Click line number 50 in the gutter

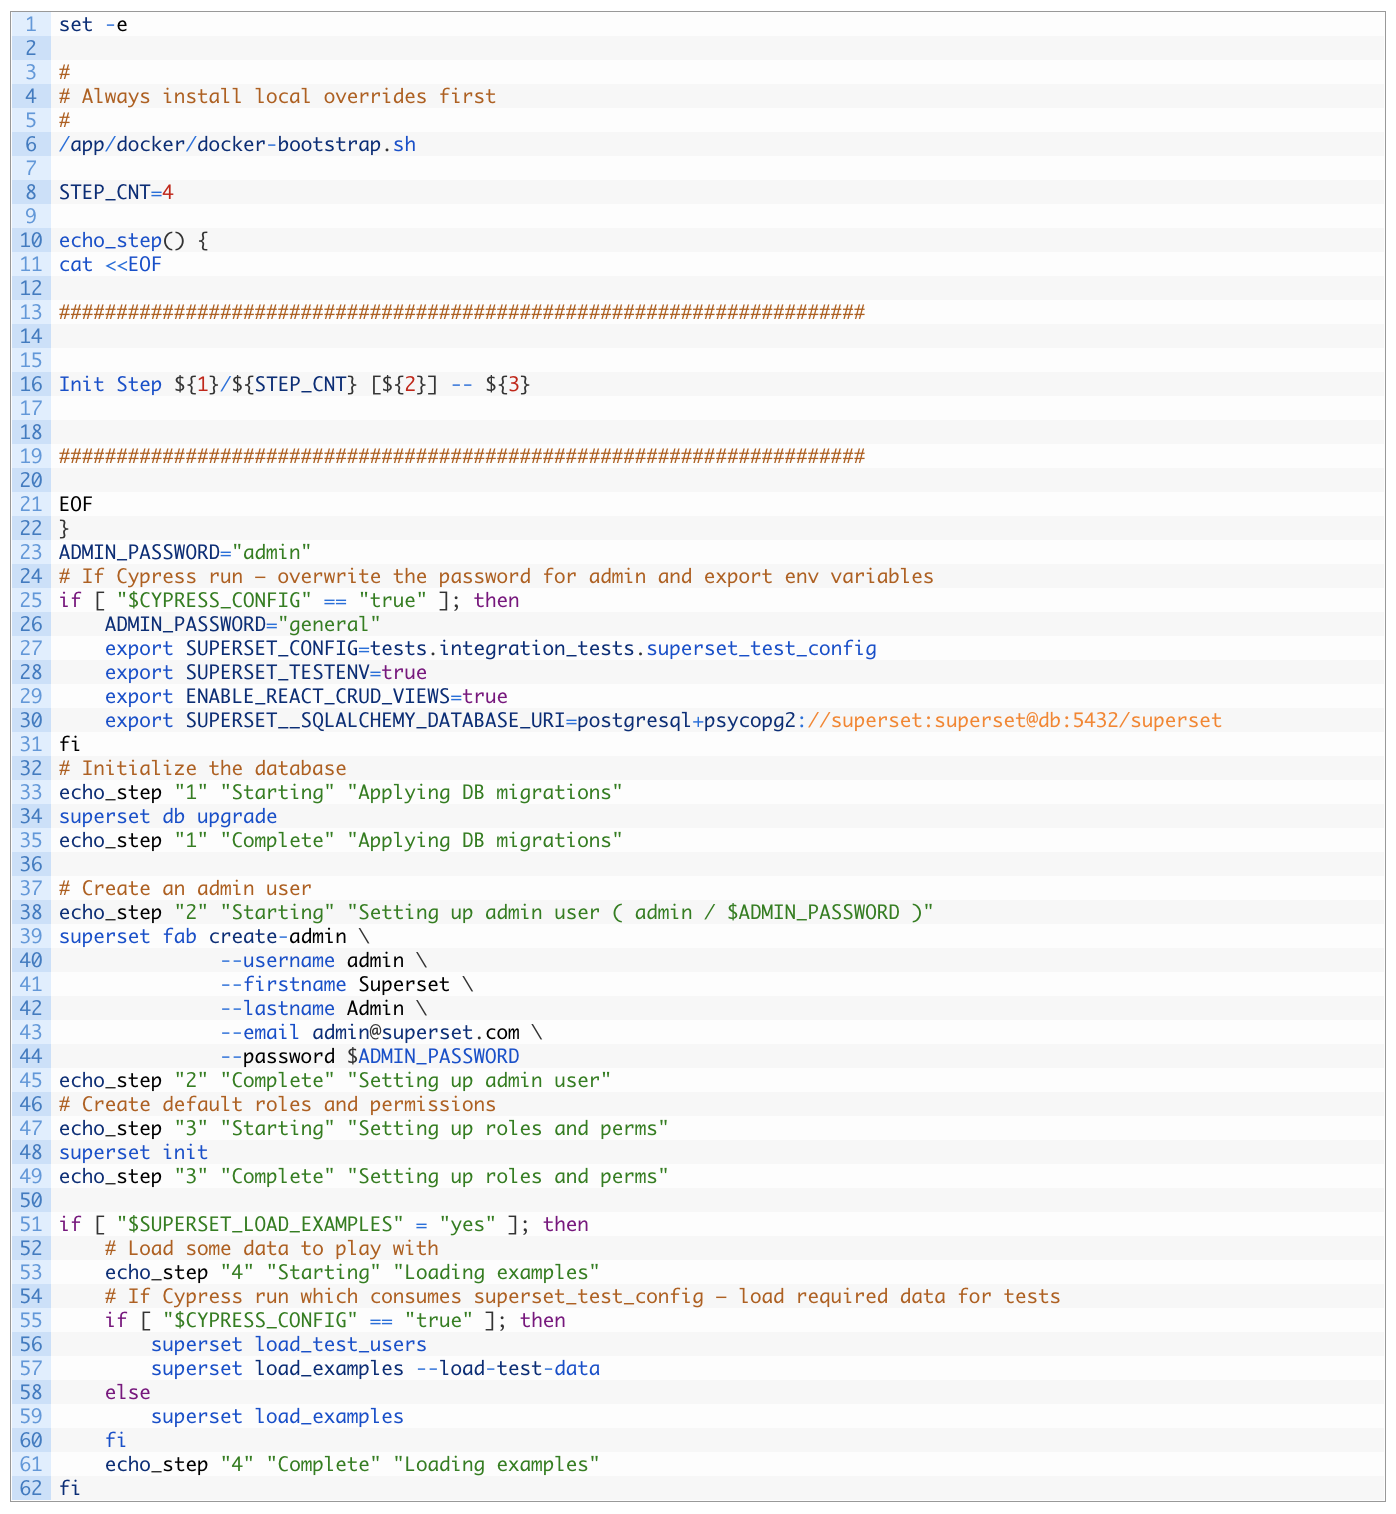pos(31,1200)
